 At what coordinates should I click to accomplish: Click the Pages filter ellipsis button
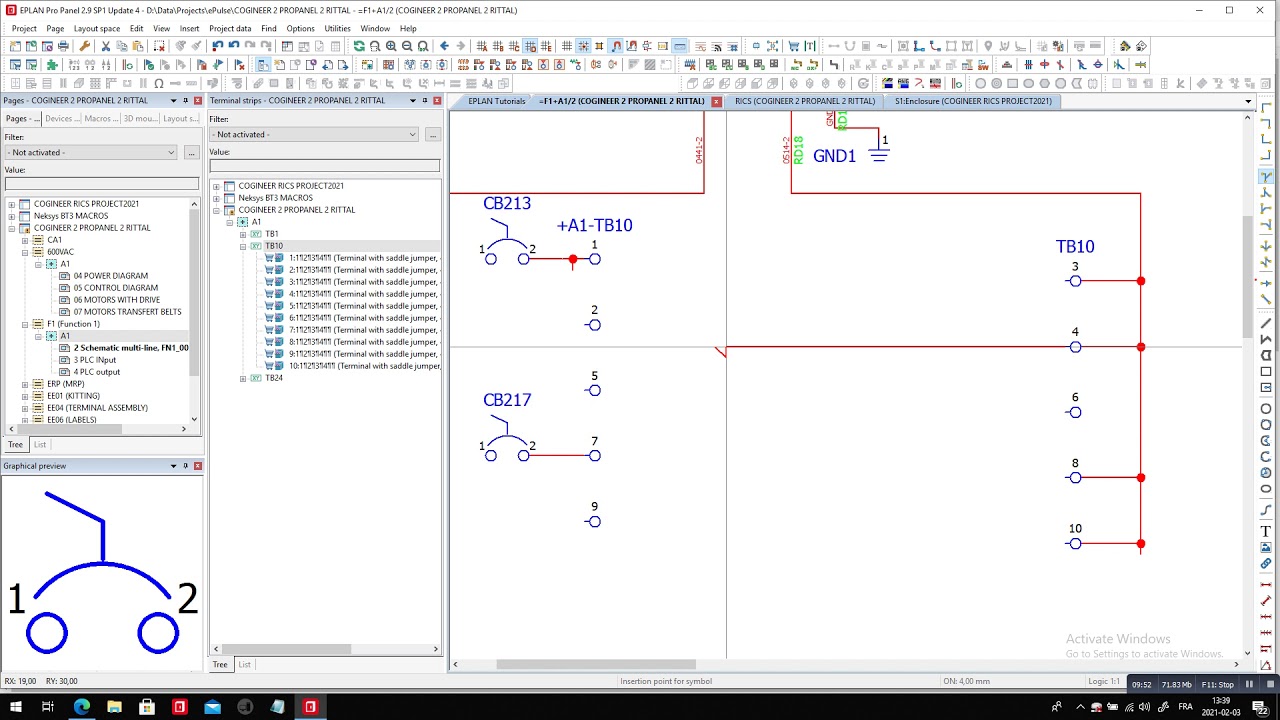[191, 152]
